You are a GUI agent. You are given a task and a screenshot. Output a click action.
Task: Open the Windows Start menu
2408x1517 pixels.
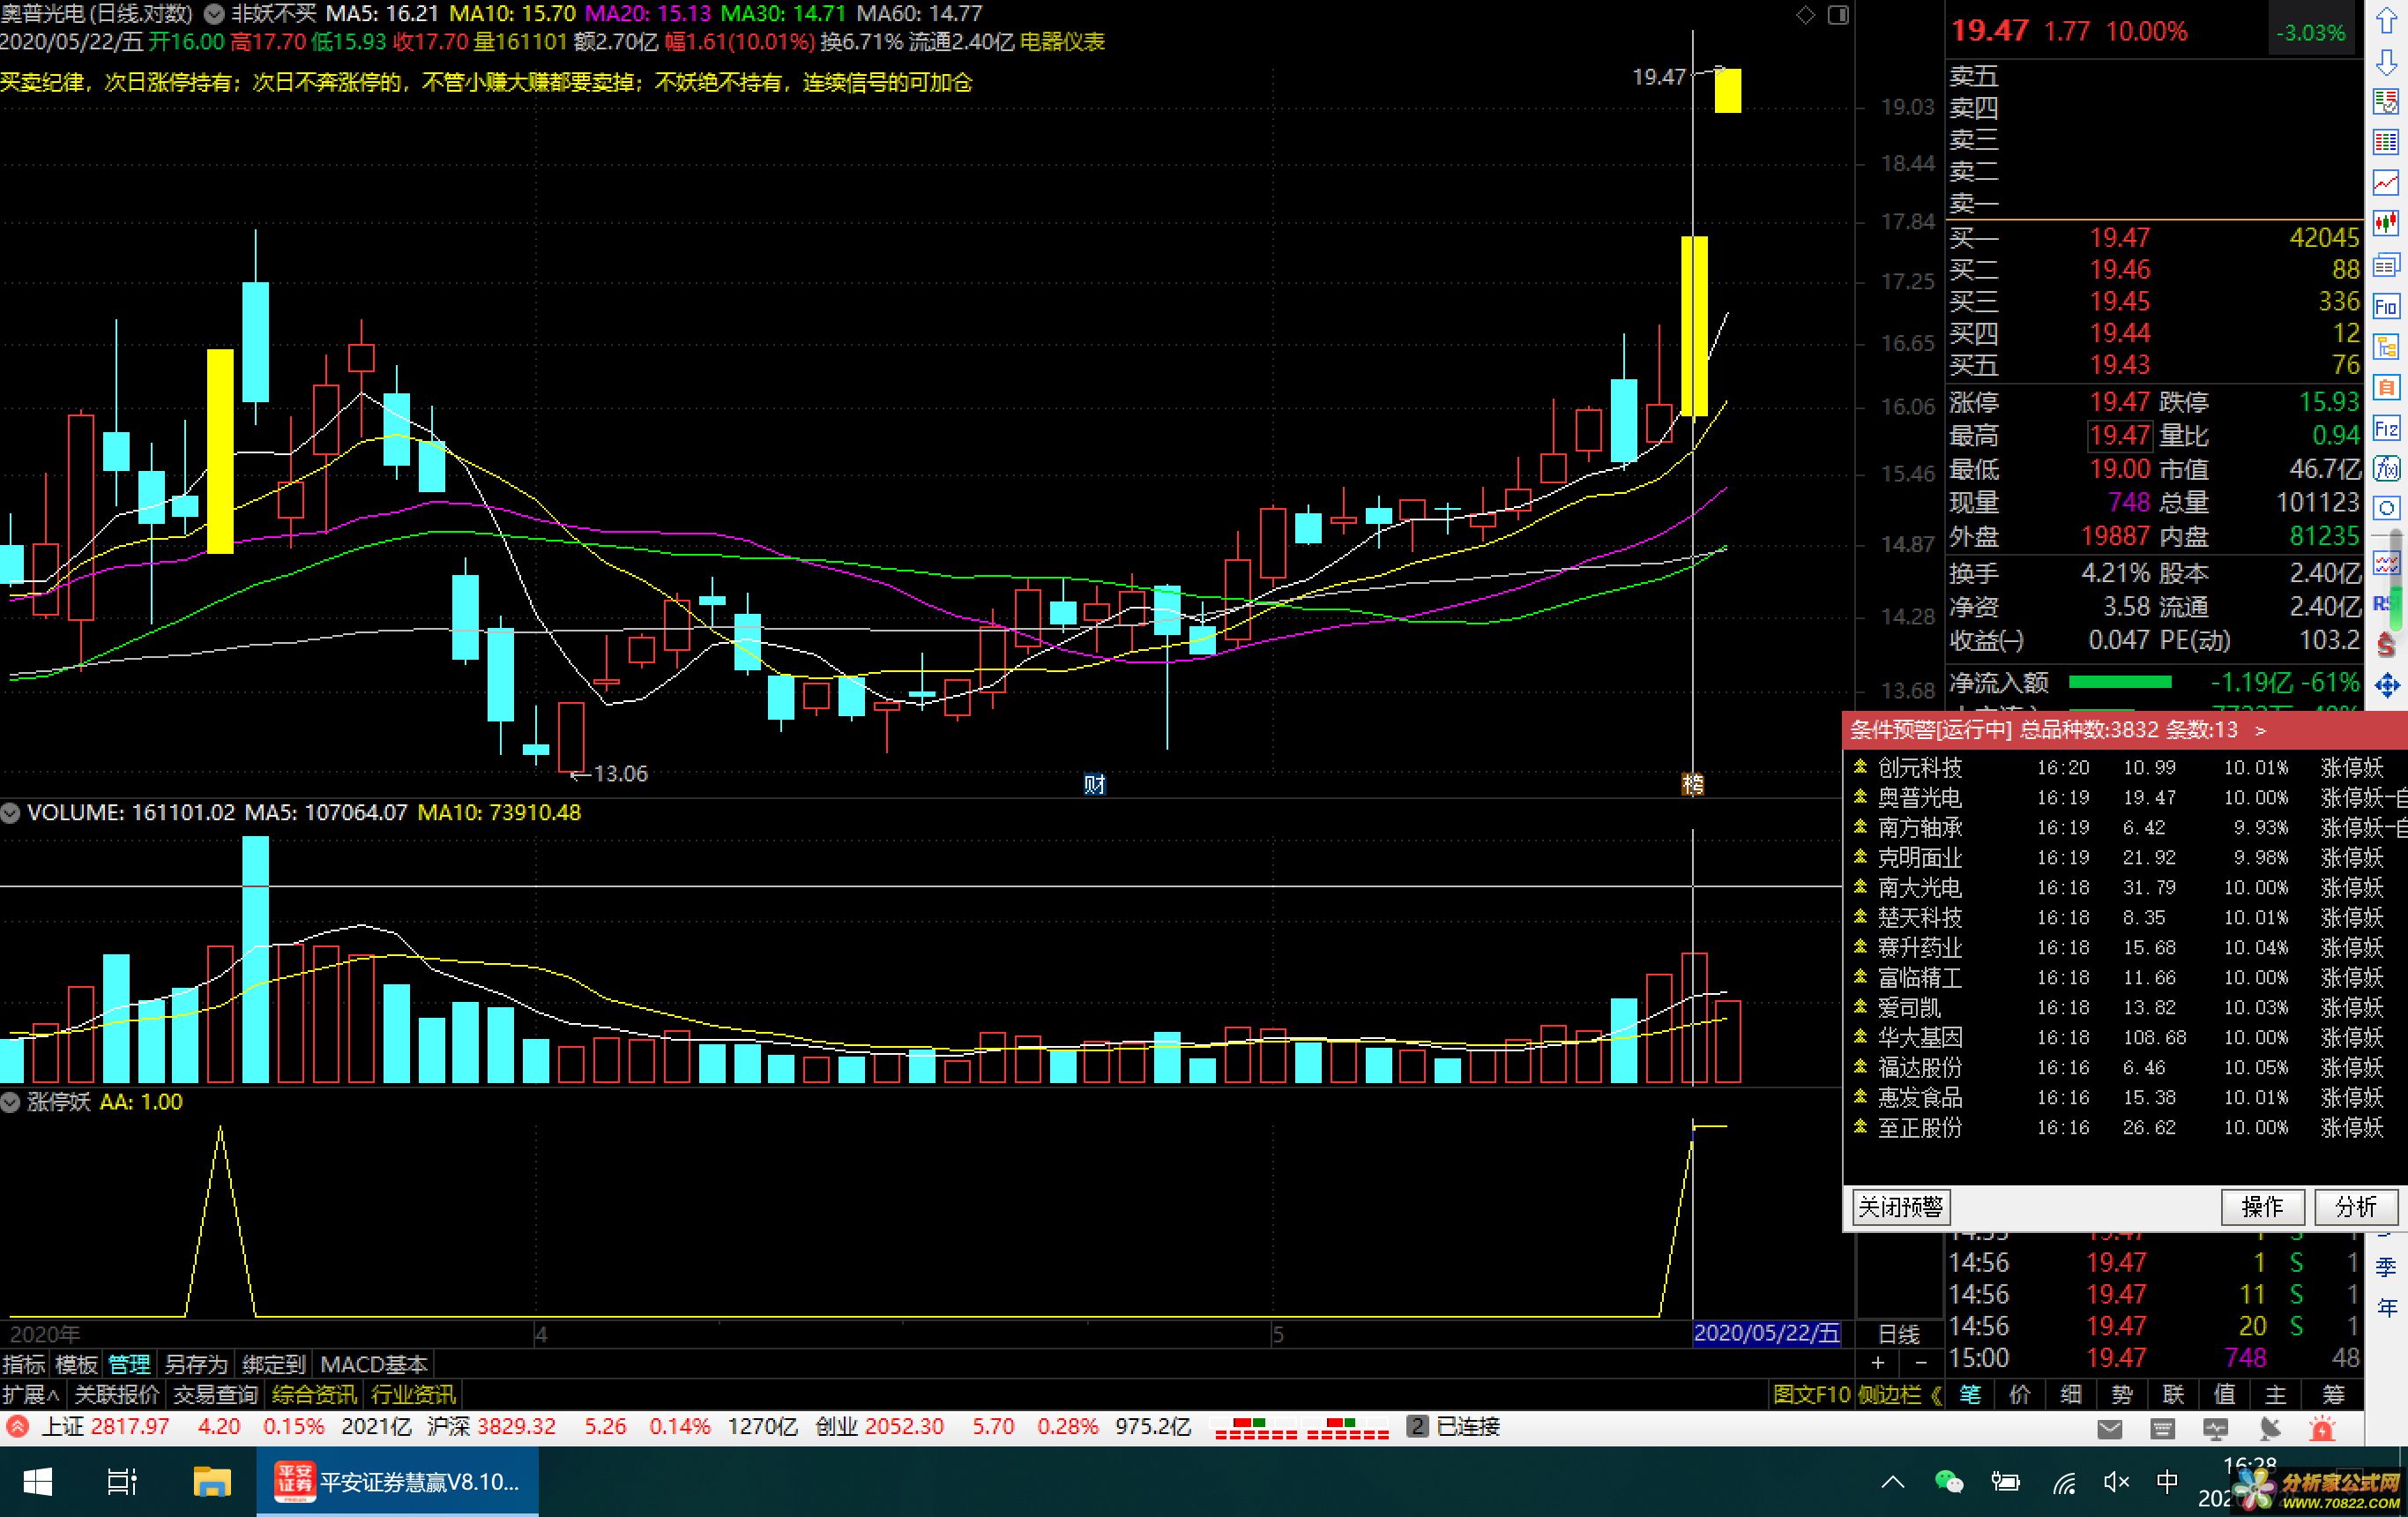(x=37, y=1482)
